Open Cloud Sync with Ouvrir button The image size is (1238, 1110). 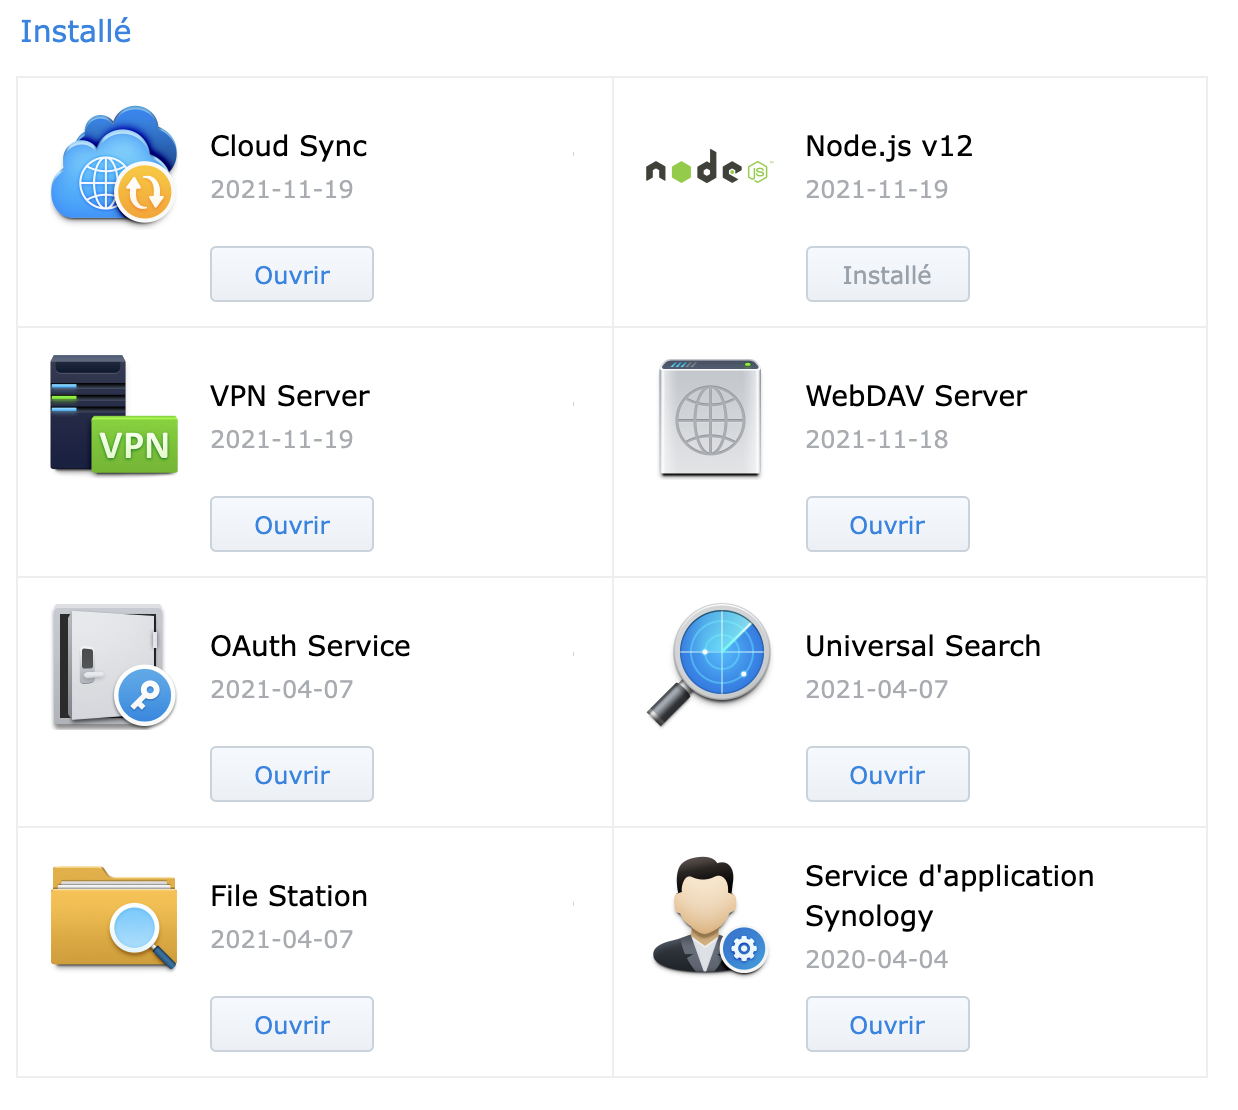pyautogui.click(x=292, y=275)
